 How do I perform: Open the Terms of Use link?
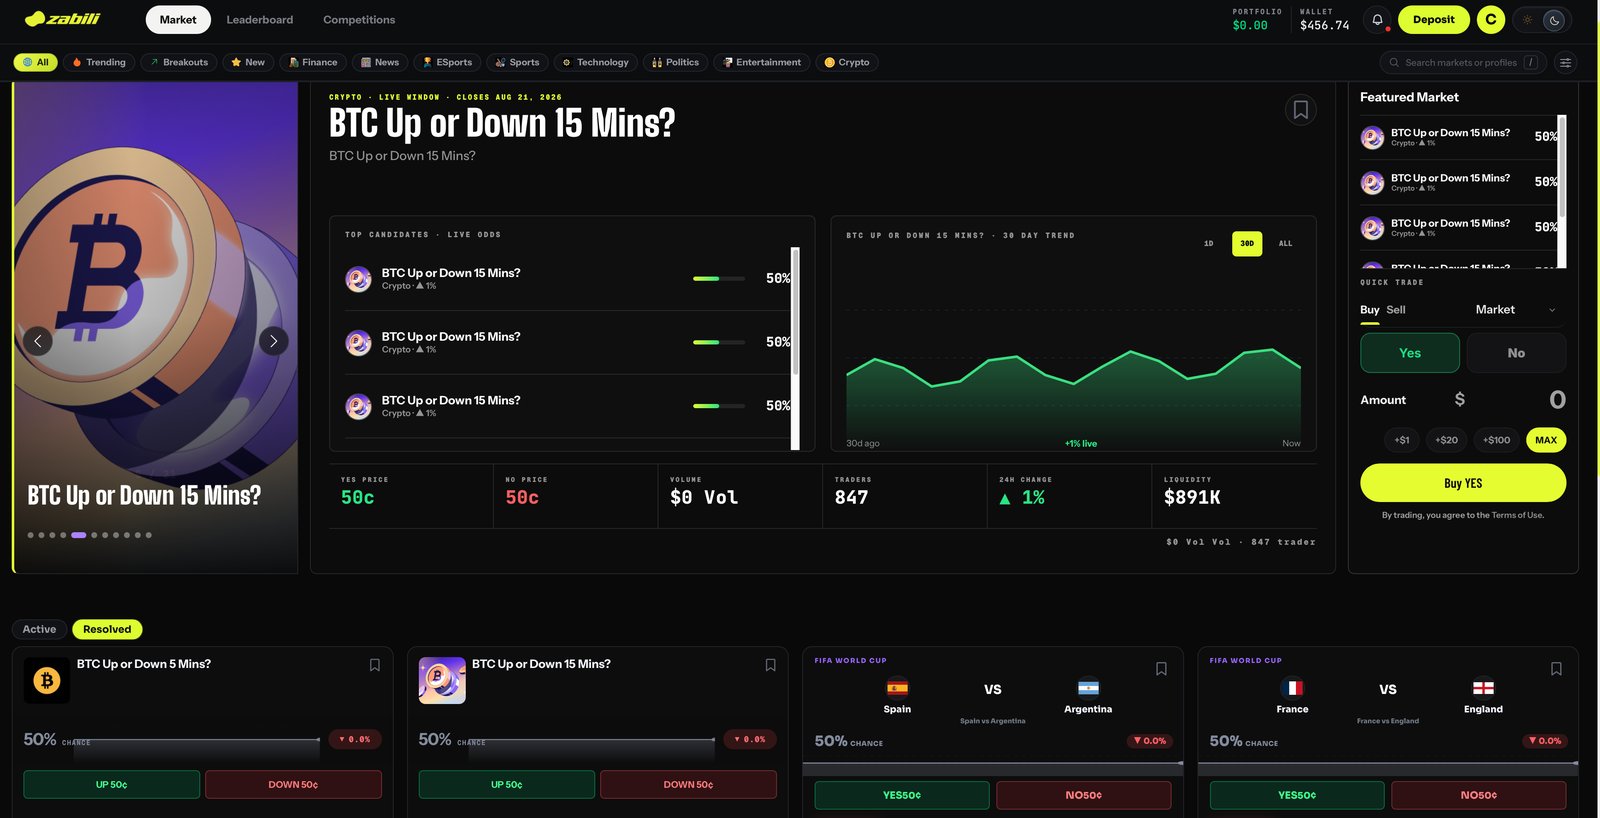point(1517,515)
